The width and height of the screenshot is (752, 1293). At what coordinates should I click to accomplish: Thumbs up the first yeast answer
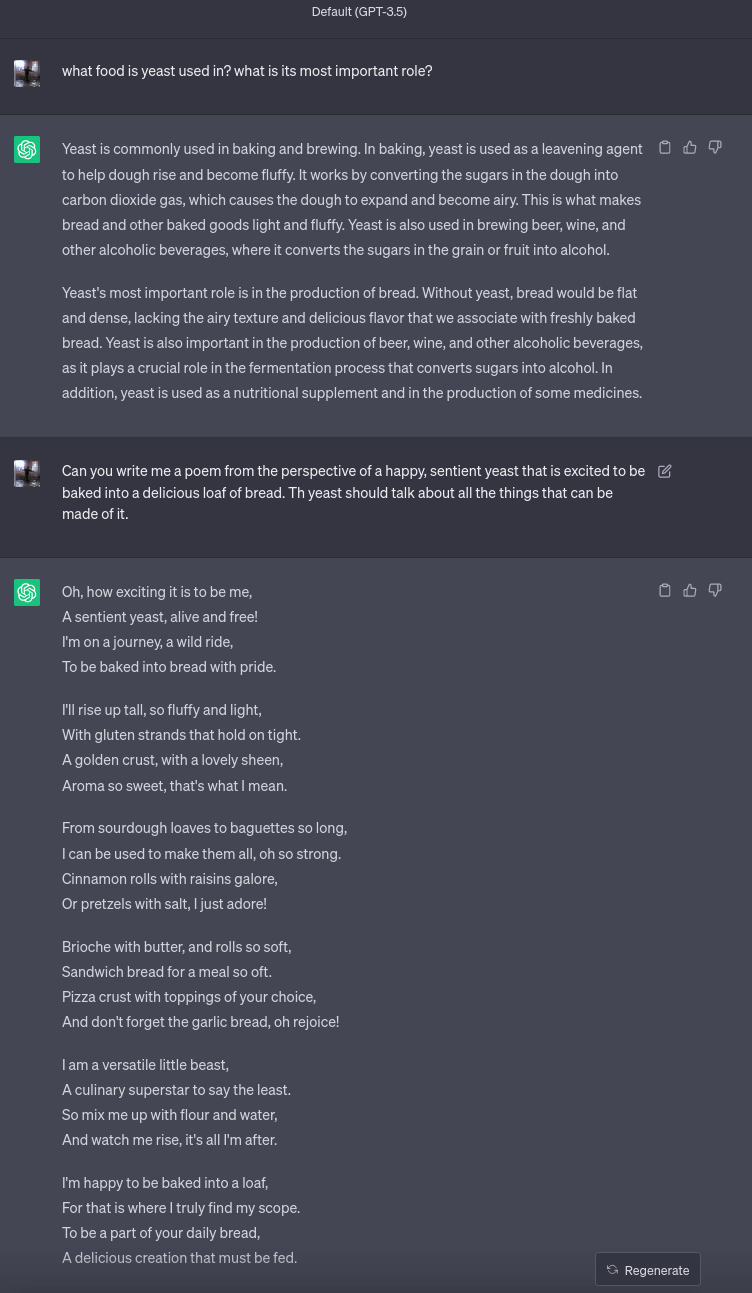coord(690,148)
